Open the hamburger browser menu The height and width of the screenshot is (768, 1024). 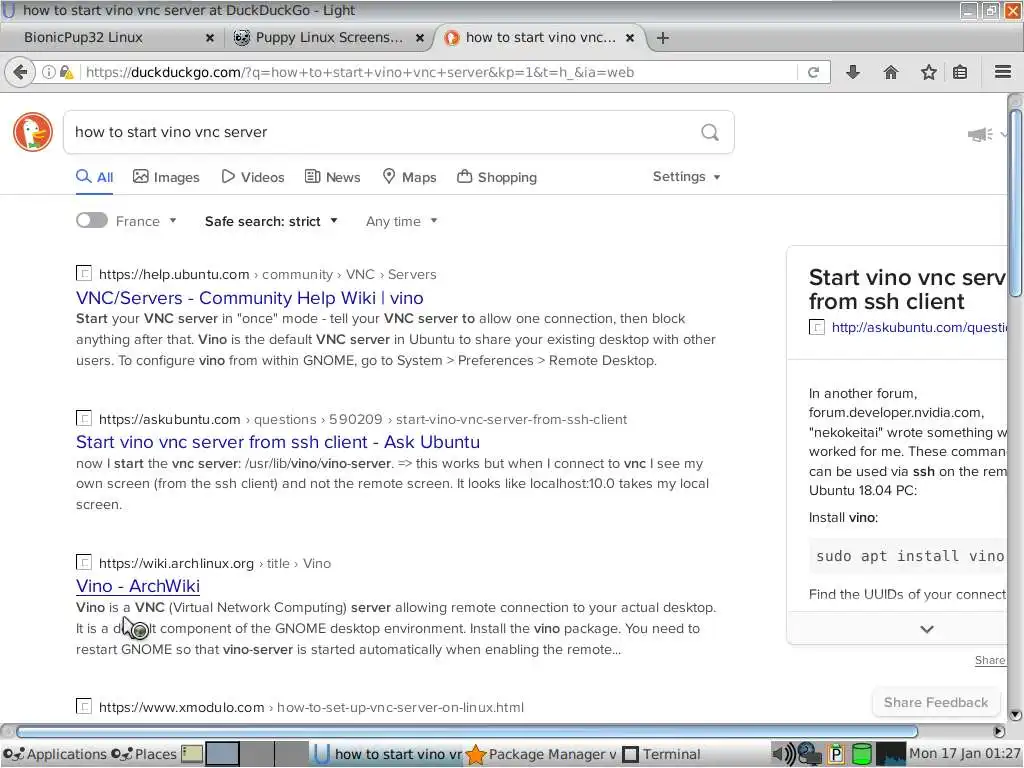tap(1003, 72)
